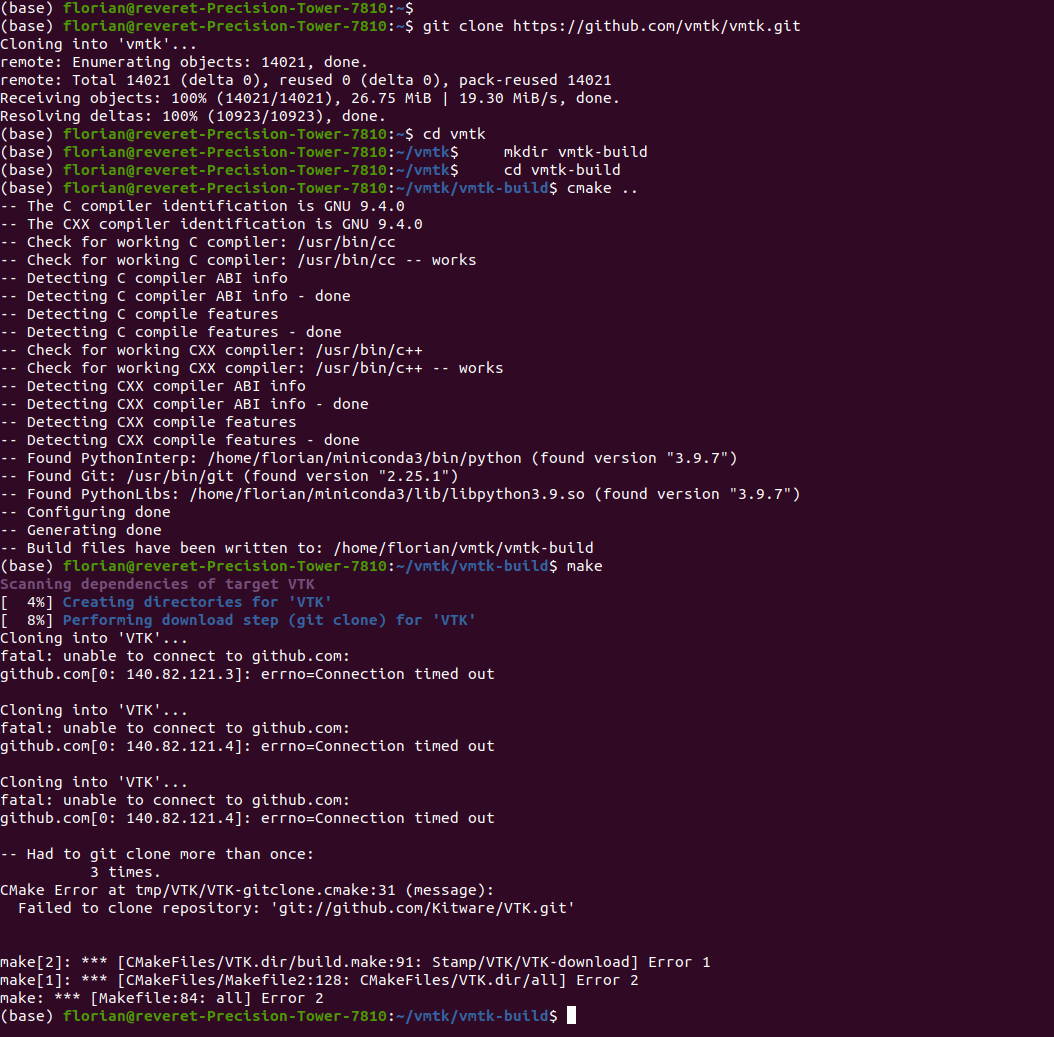This screenshot has width=1054, height=1037.
Task: Click '/usr/bin/cc -- works' line
Action: 238,261
